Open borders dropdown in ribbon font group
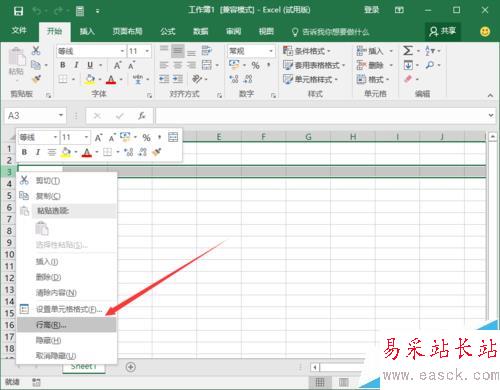This screenshot has height=390, width=500. tap(73, 79)
